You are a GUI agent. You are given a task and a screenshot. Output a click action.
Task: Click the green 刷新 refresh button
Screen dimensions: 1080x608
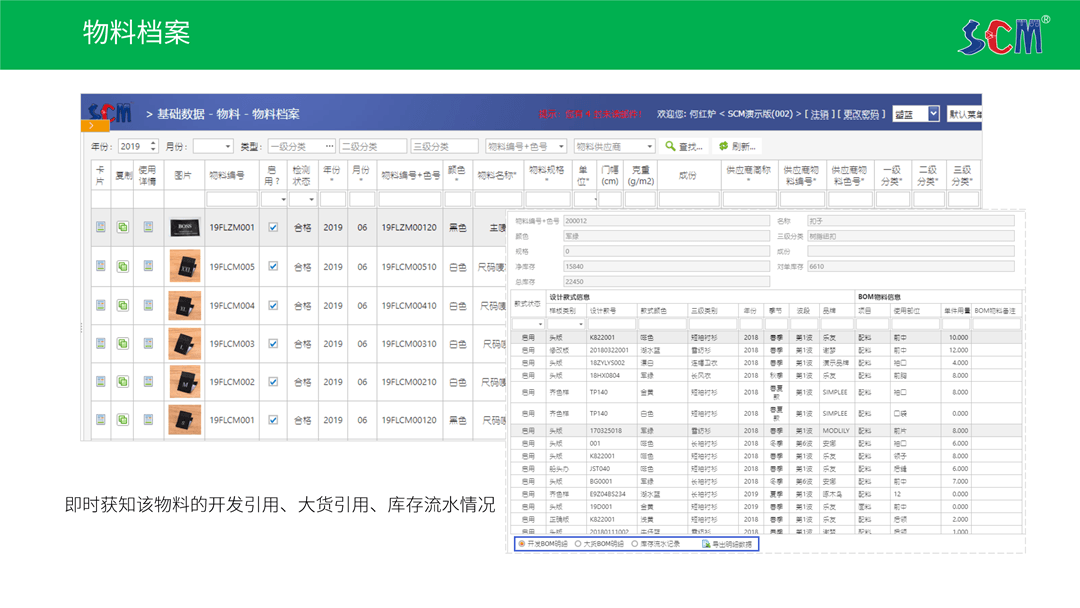pyautogui.click(x=737, y=147)
